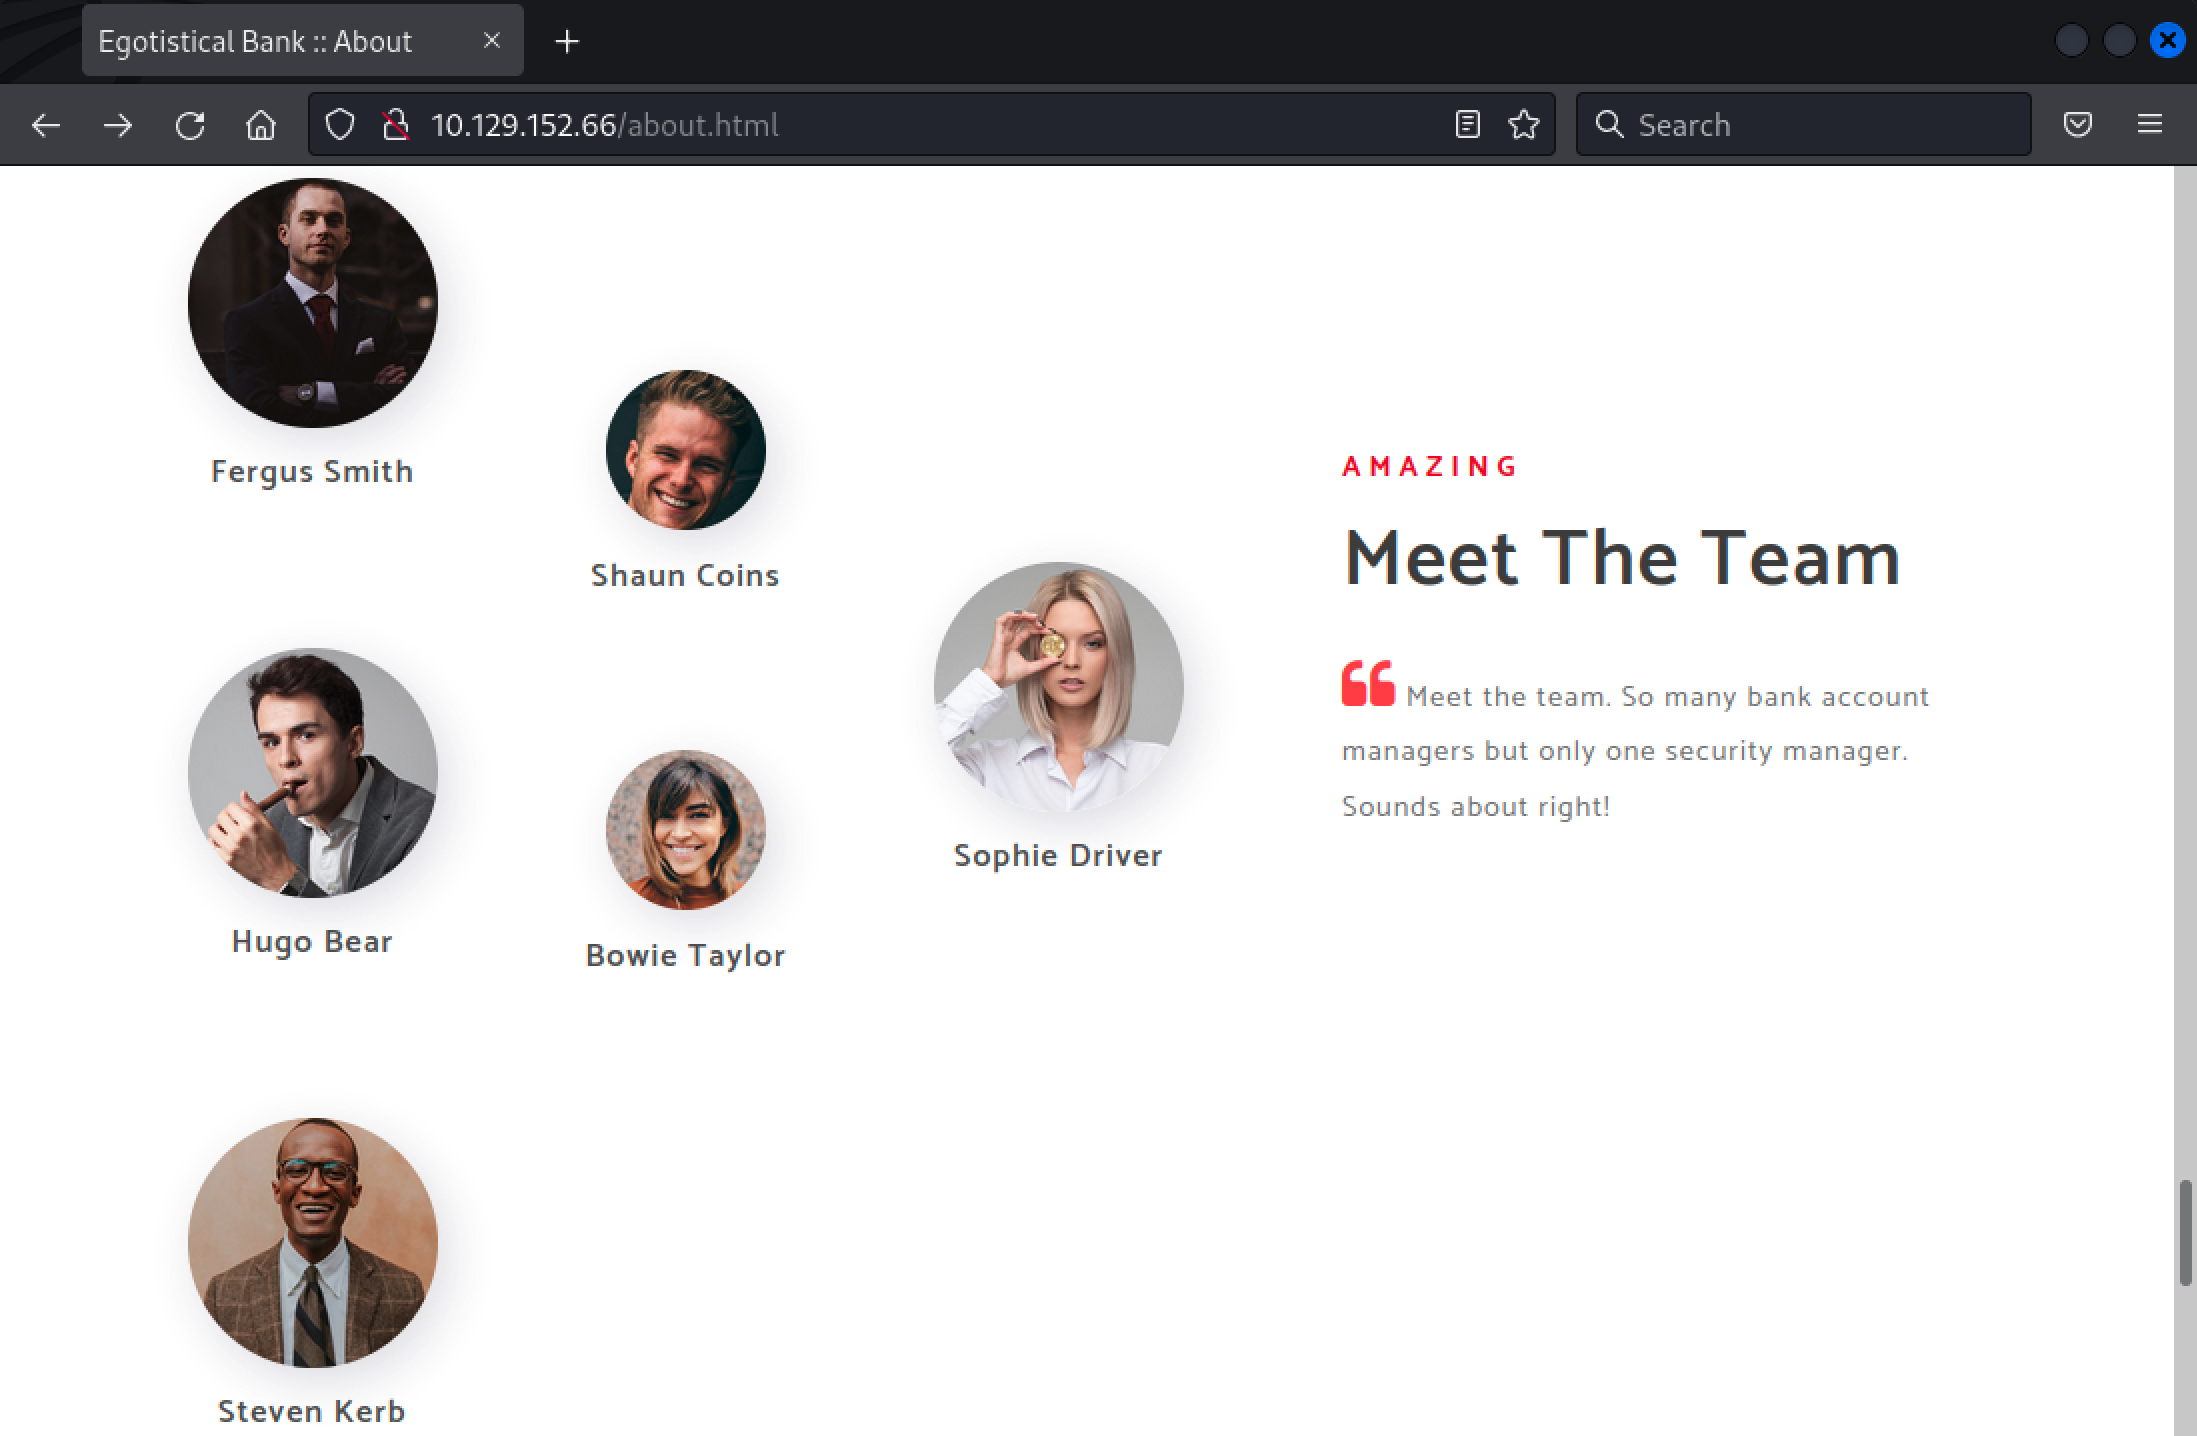
Task: Click the Sophie Driver name label
Action: point(1058,856)
